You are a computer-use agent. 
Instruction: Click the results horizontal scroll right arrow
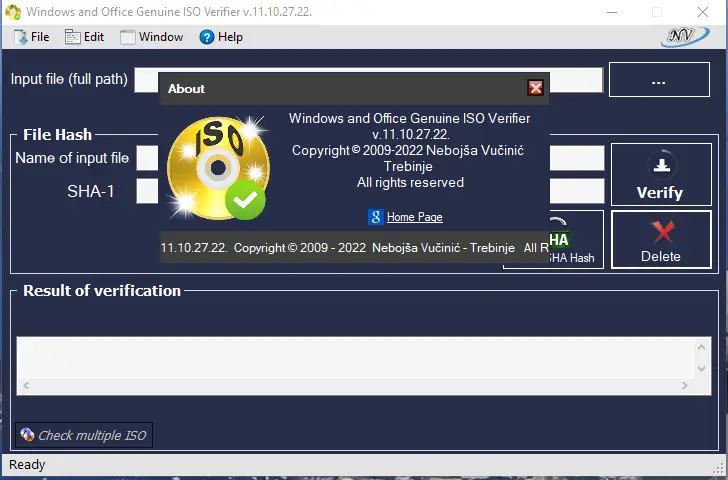(684, 385)
